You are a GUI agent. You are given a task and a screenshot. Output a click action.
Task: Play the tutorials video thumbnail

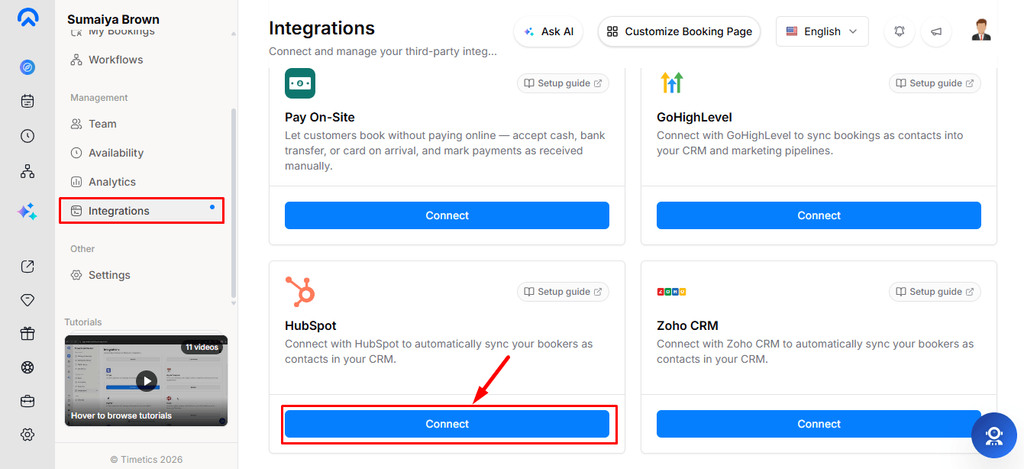(x=146, y=381)
